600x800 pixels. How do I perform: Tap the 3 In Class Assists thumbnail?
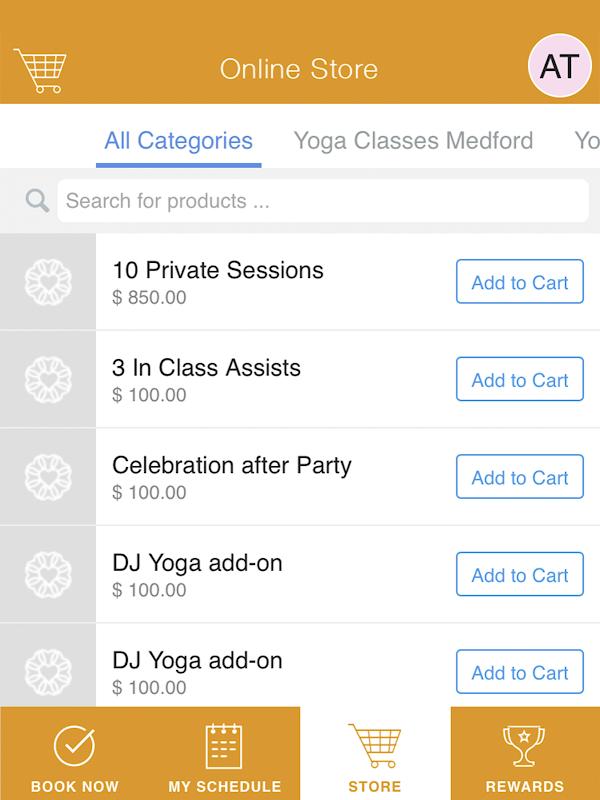[x=48, y=380]
